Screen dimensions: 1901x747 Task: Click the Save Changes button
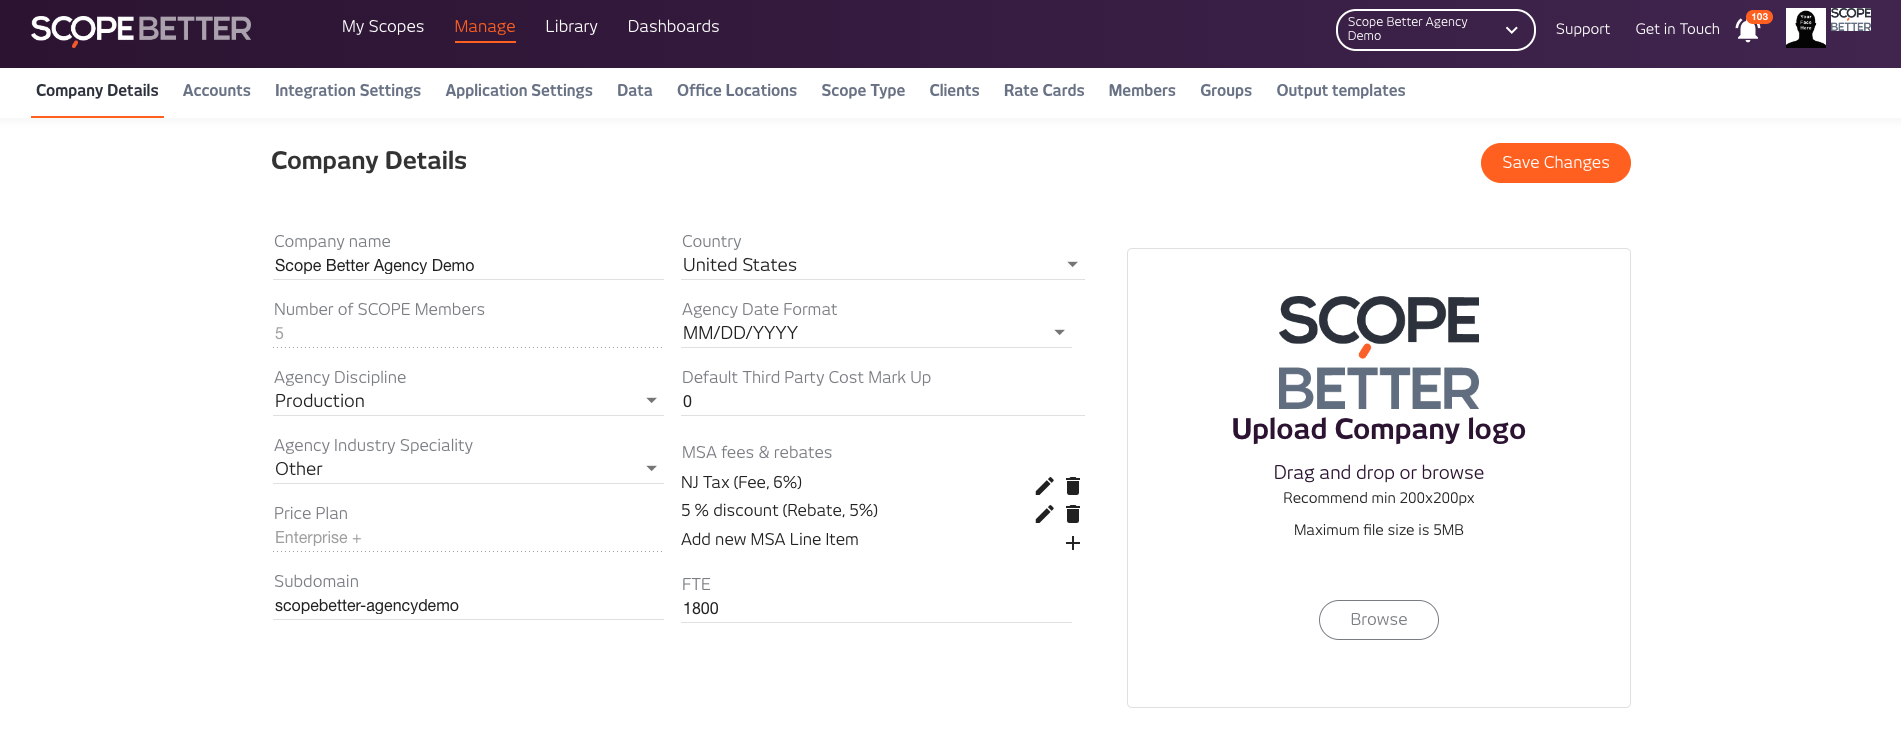1556,163
